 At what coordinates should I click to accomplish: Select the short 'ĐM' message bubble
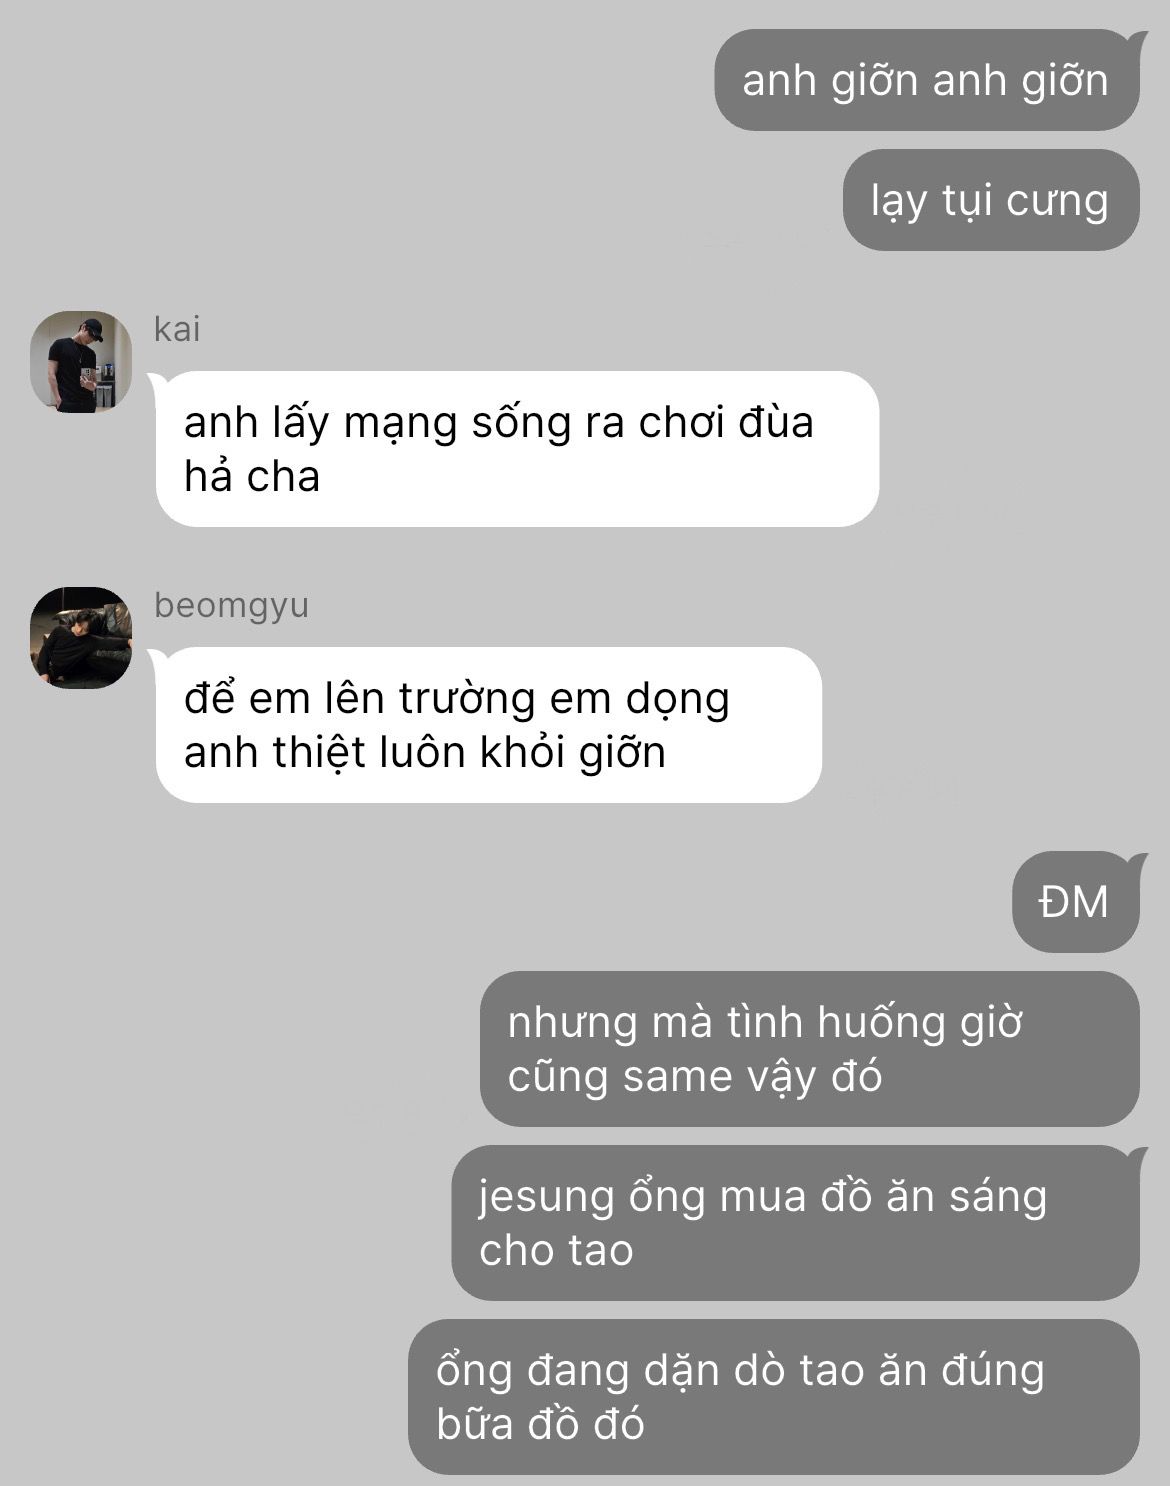click(x=1076, y=902)
